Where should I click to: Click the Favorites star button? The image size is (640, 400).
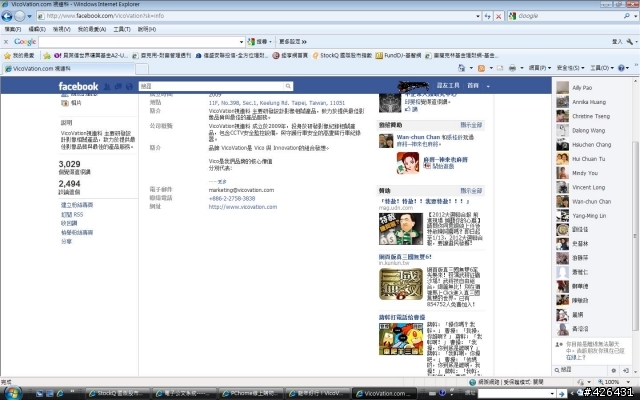[x=19, y=56]
